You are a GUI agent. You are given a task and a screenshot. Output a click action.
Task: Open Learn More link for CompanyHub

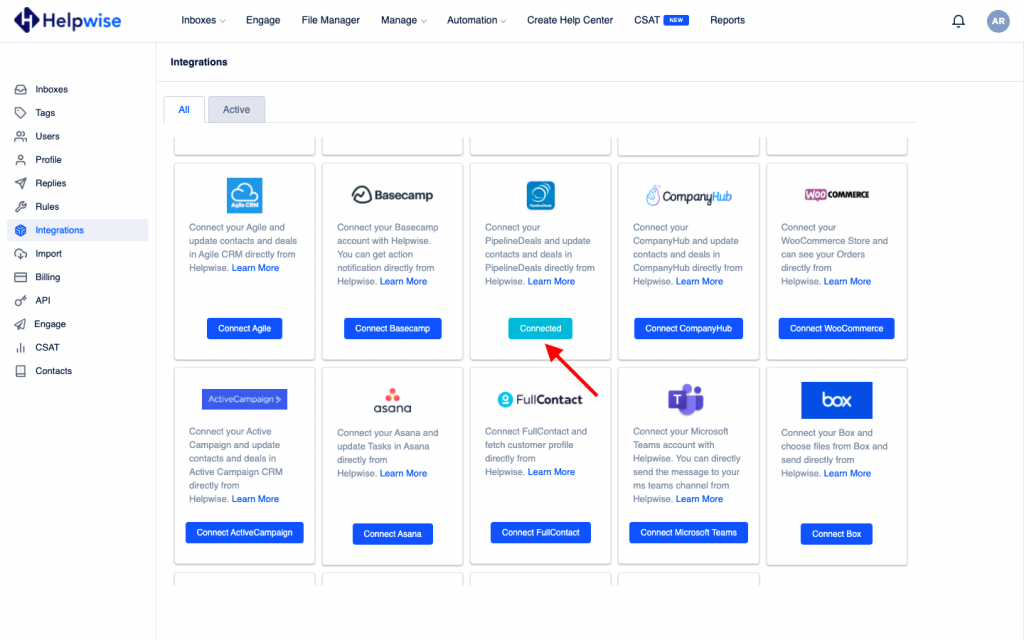pos(699,281)
